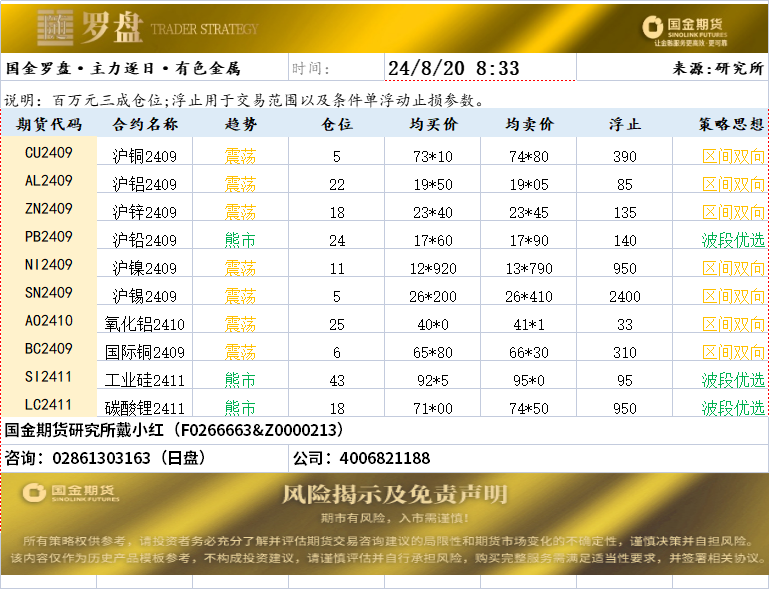This screenshot has height=589, width=769.
Task: Click the 策略思想 column header
Action: point(720,124)
